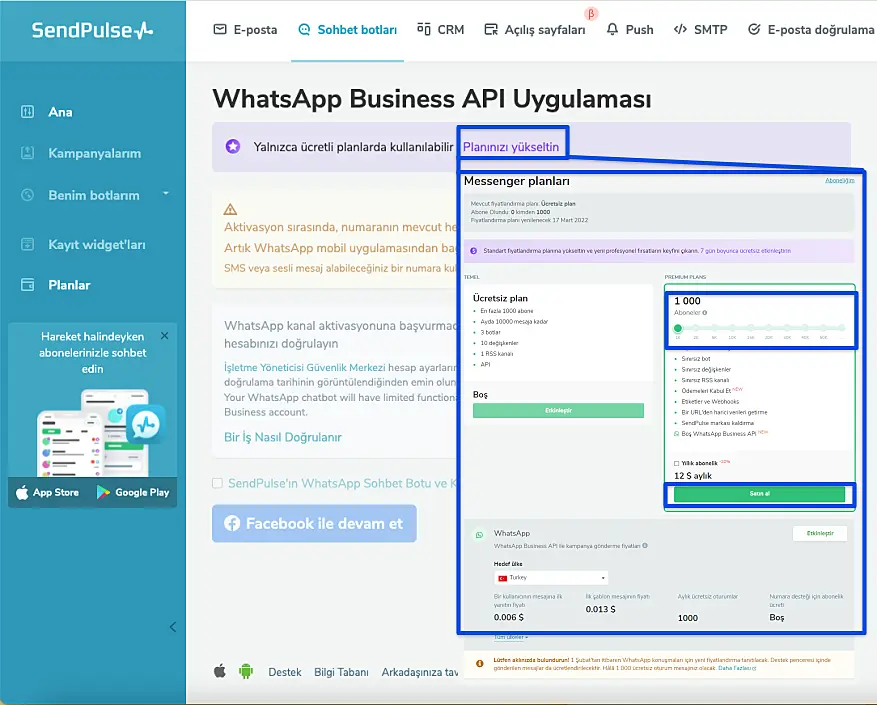Click the Facebook ile devam et button
Screen dimensions: 877x705
pyautogui.click(x=314, y=523)
